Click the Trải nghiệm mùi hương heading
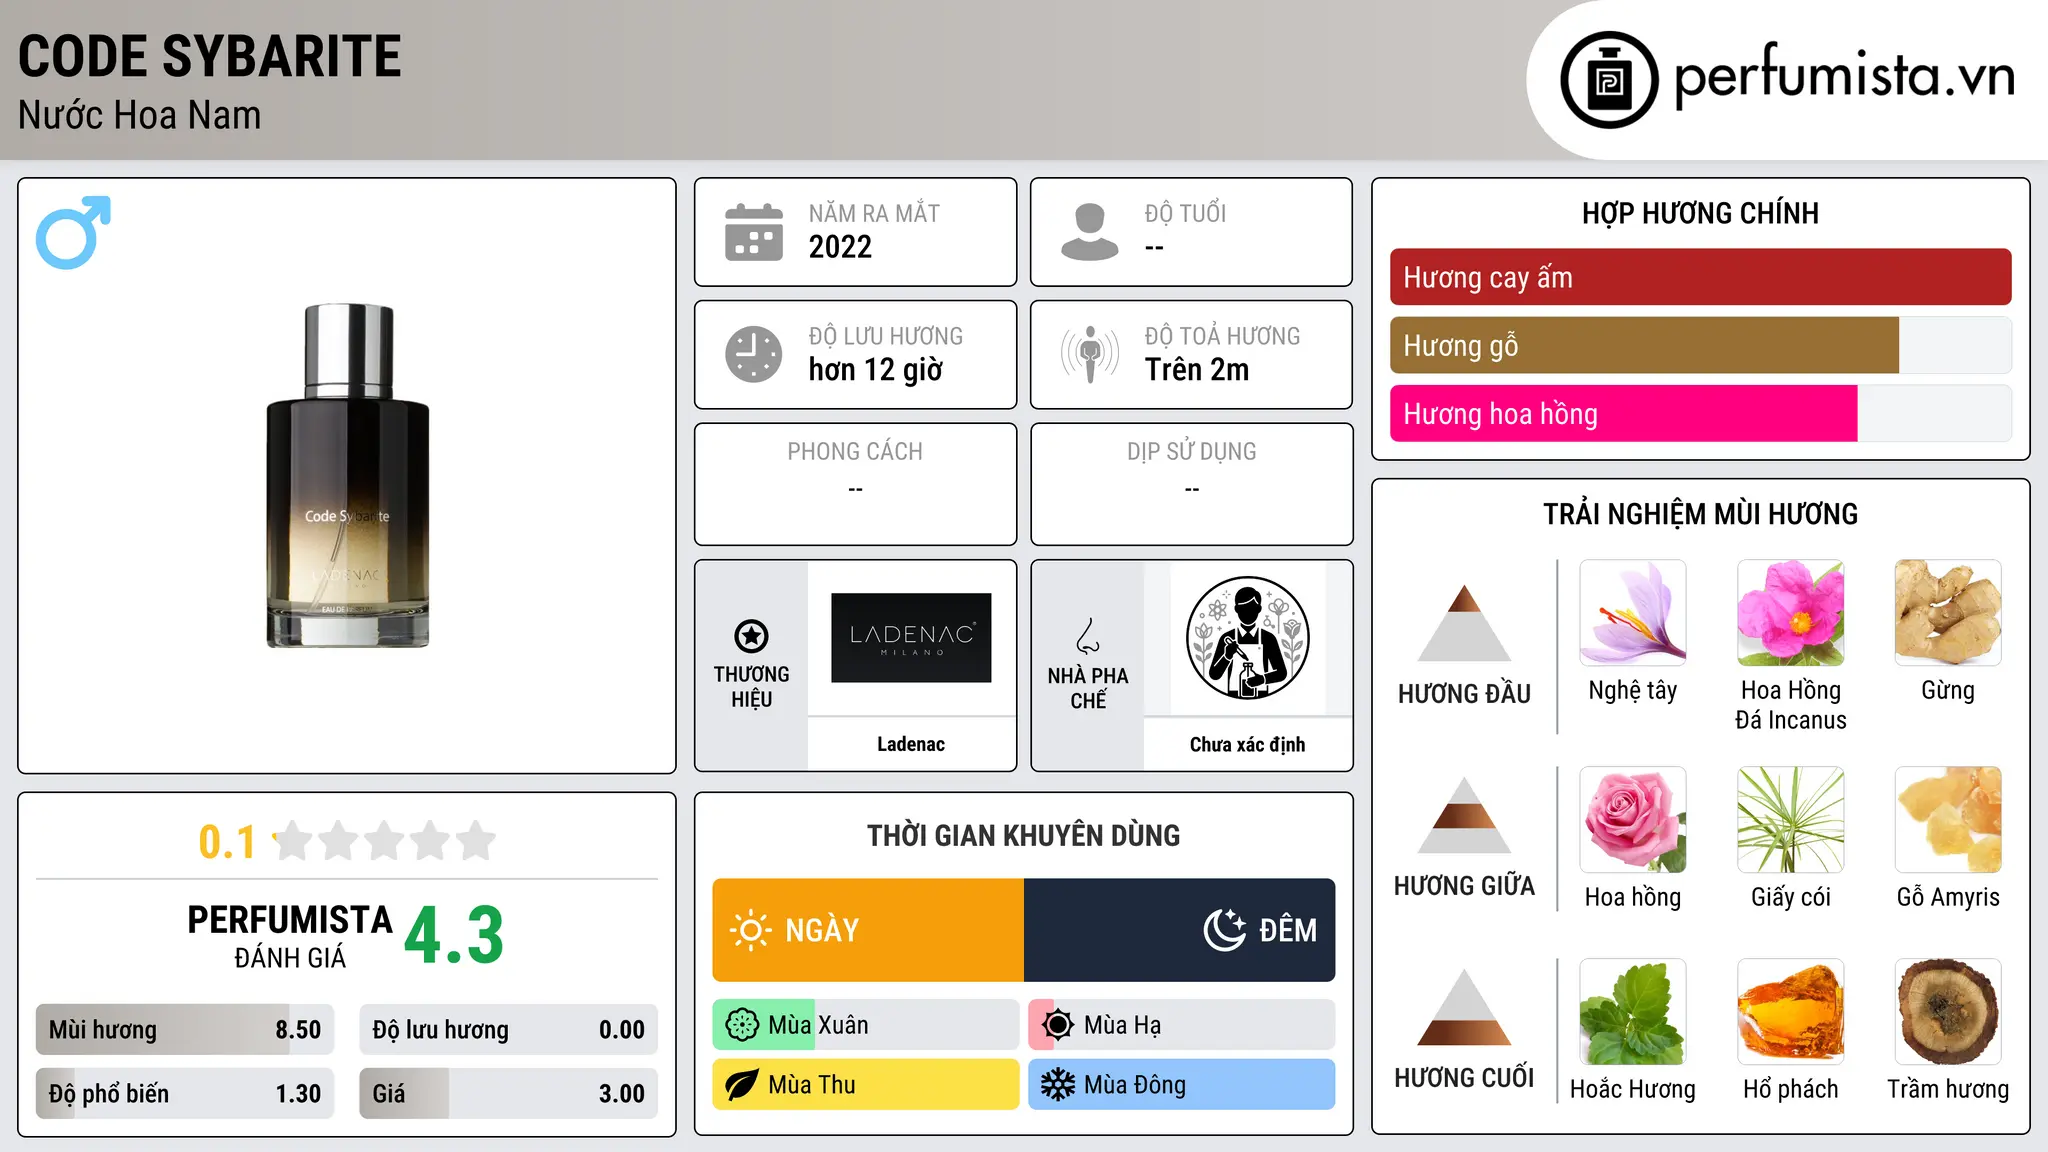Image resolution: width=2048 pixels, height=1152 pixels. click(x=1700, y=514)
